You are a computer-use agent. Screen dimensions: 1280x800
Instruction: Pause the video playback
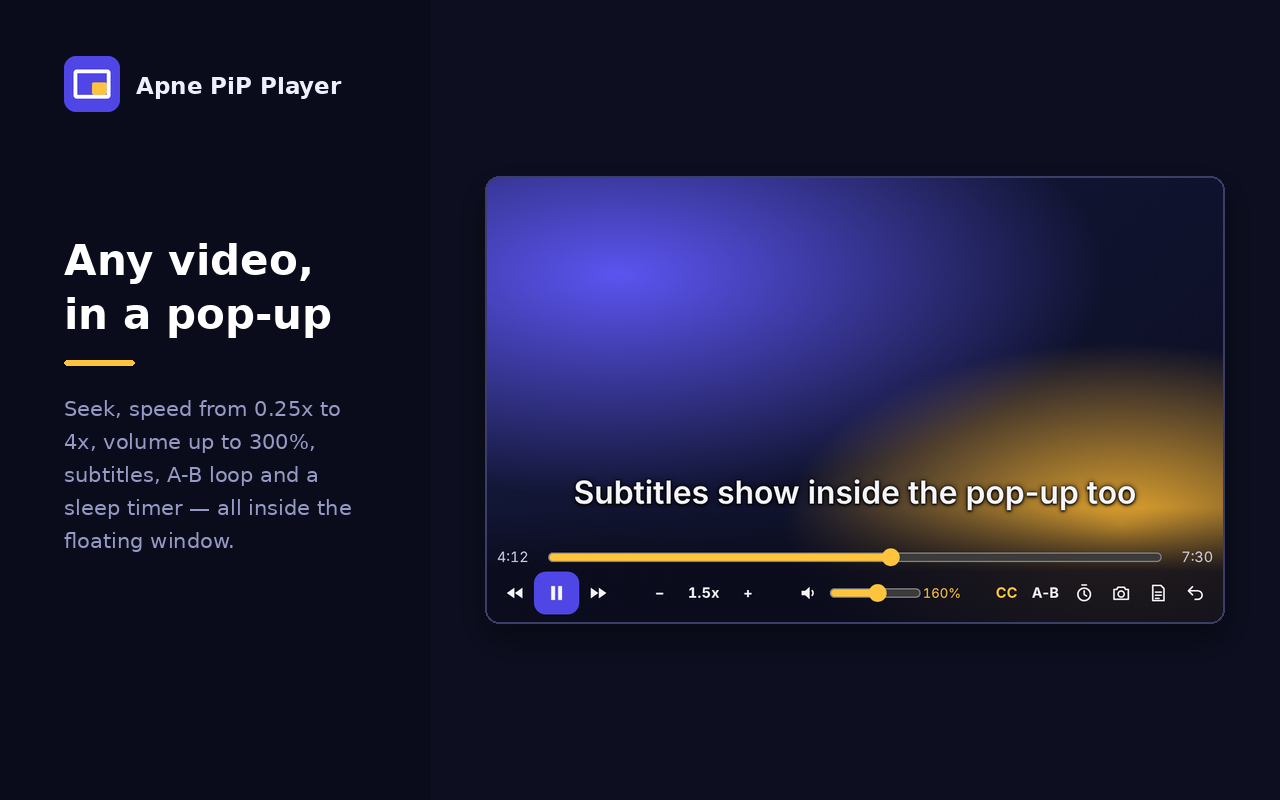point(557,593)
